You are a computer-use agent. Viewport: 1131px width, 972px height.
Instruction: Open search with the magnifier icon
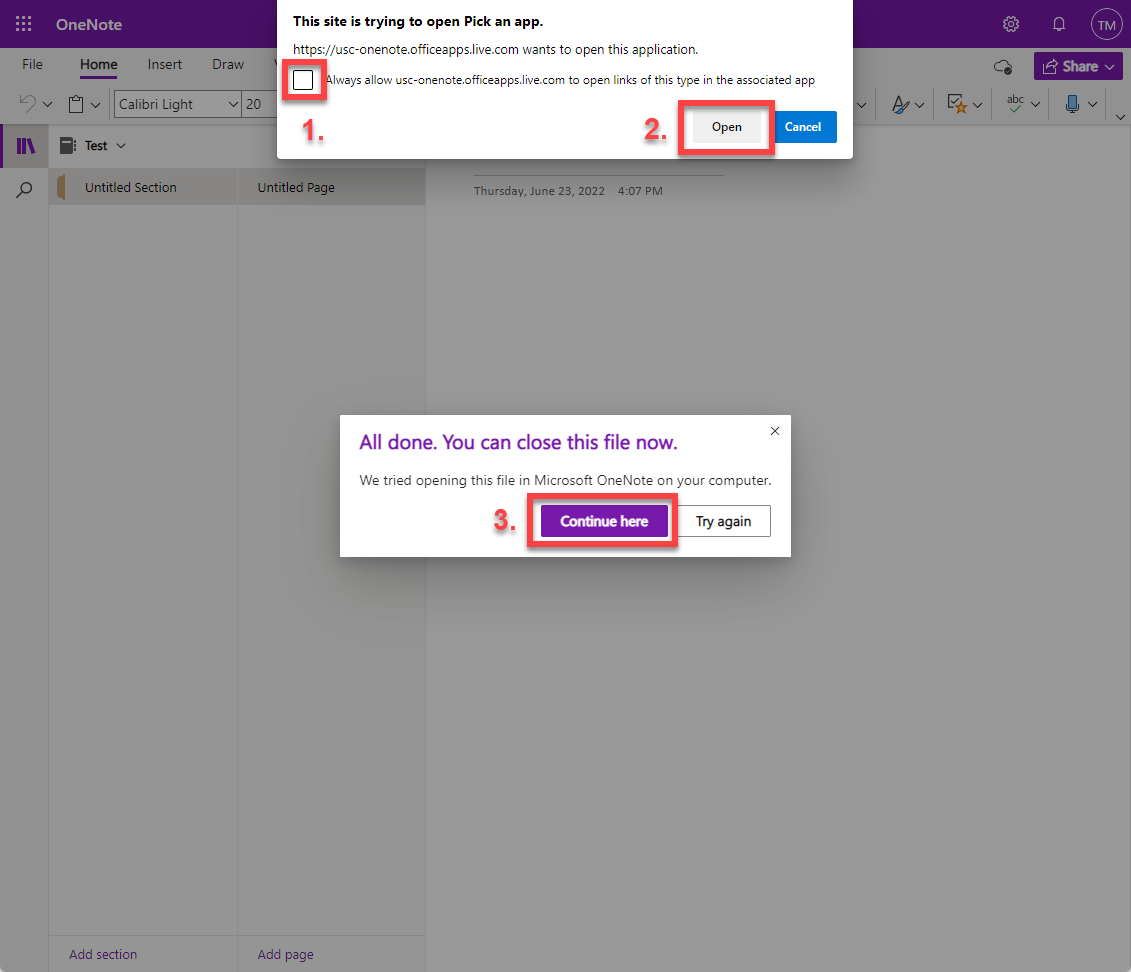pyautogui.click(x=24, y=190)
